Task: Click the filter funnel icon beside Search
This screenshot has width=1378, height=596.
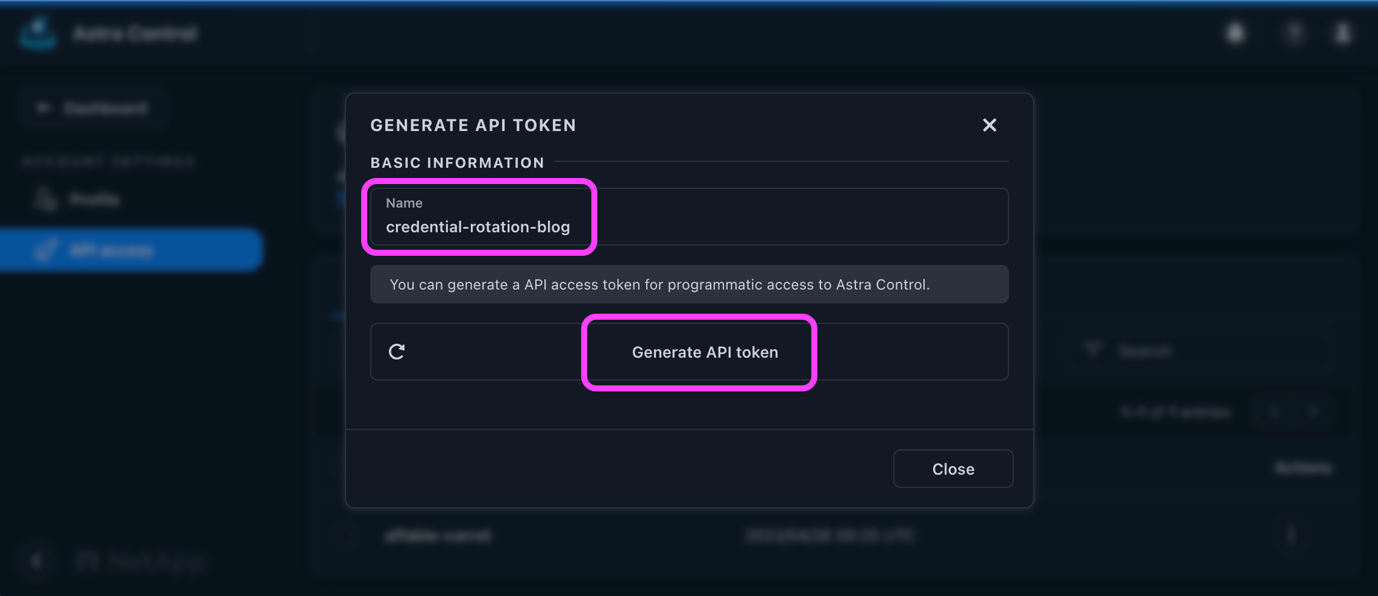Action: coord(1093,350)
